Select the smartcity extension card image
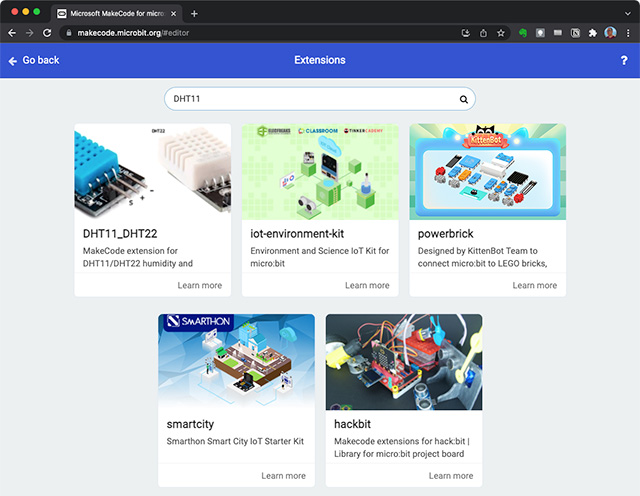Screen dimensions: 640x496 [236, 361]
